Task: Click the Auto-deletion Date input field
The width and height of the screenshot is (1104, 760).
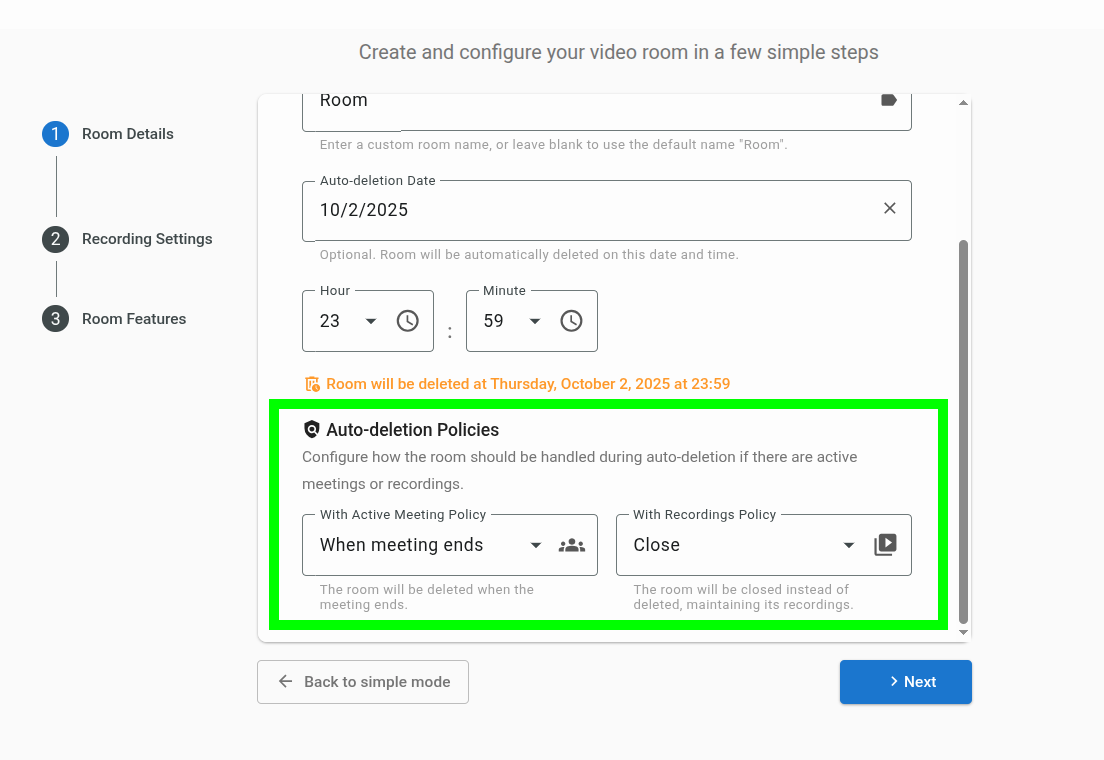Action: click(590, 210)
